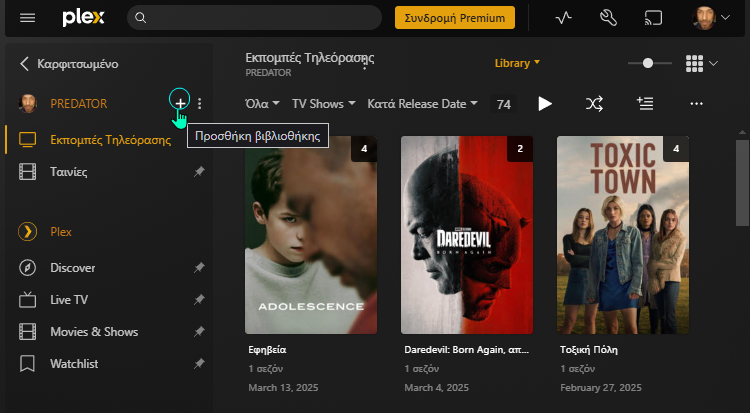Open the Adolescence poster
Viewport: 750px width, 413px height.
[x=311, y=235]
